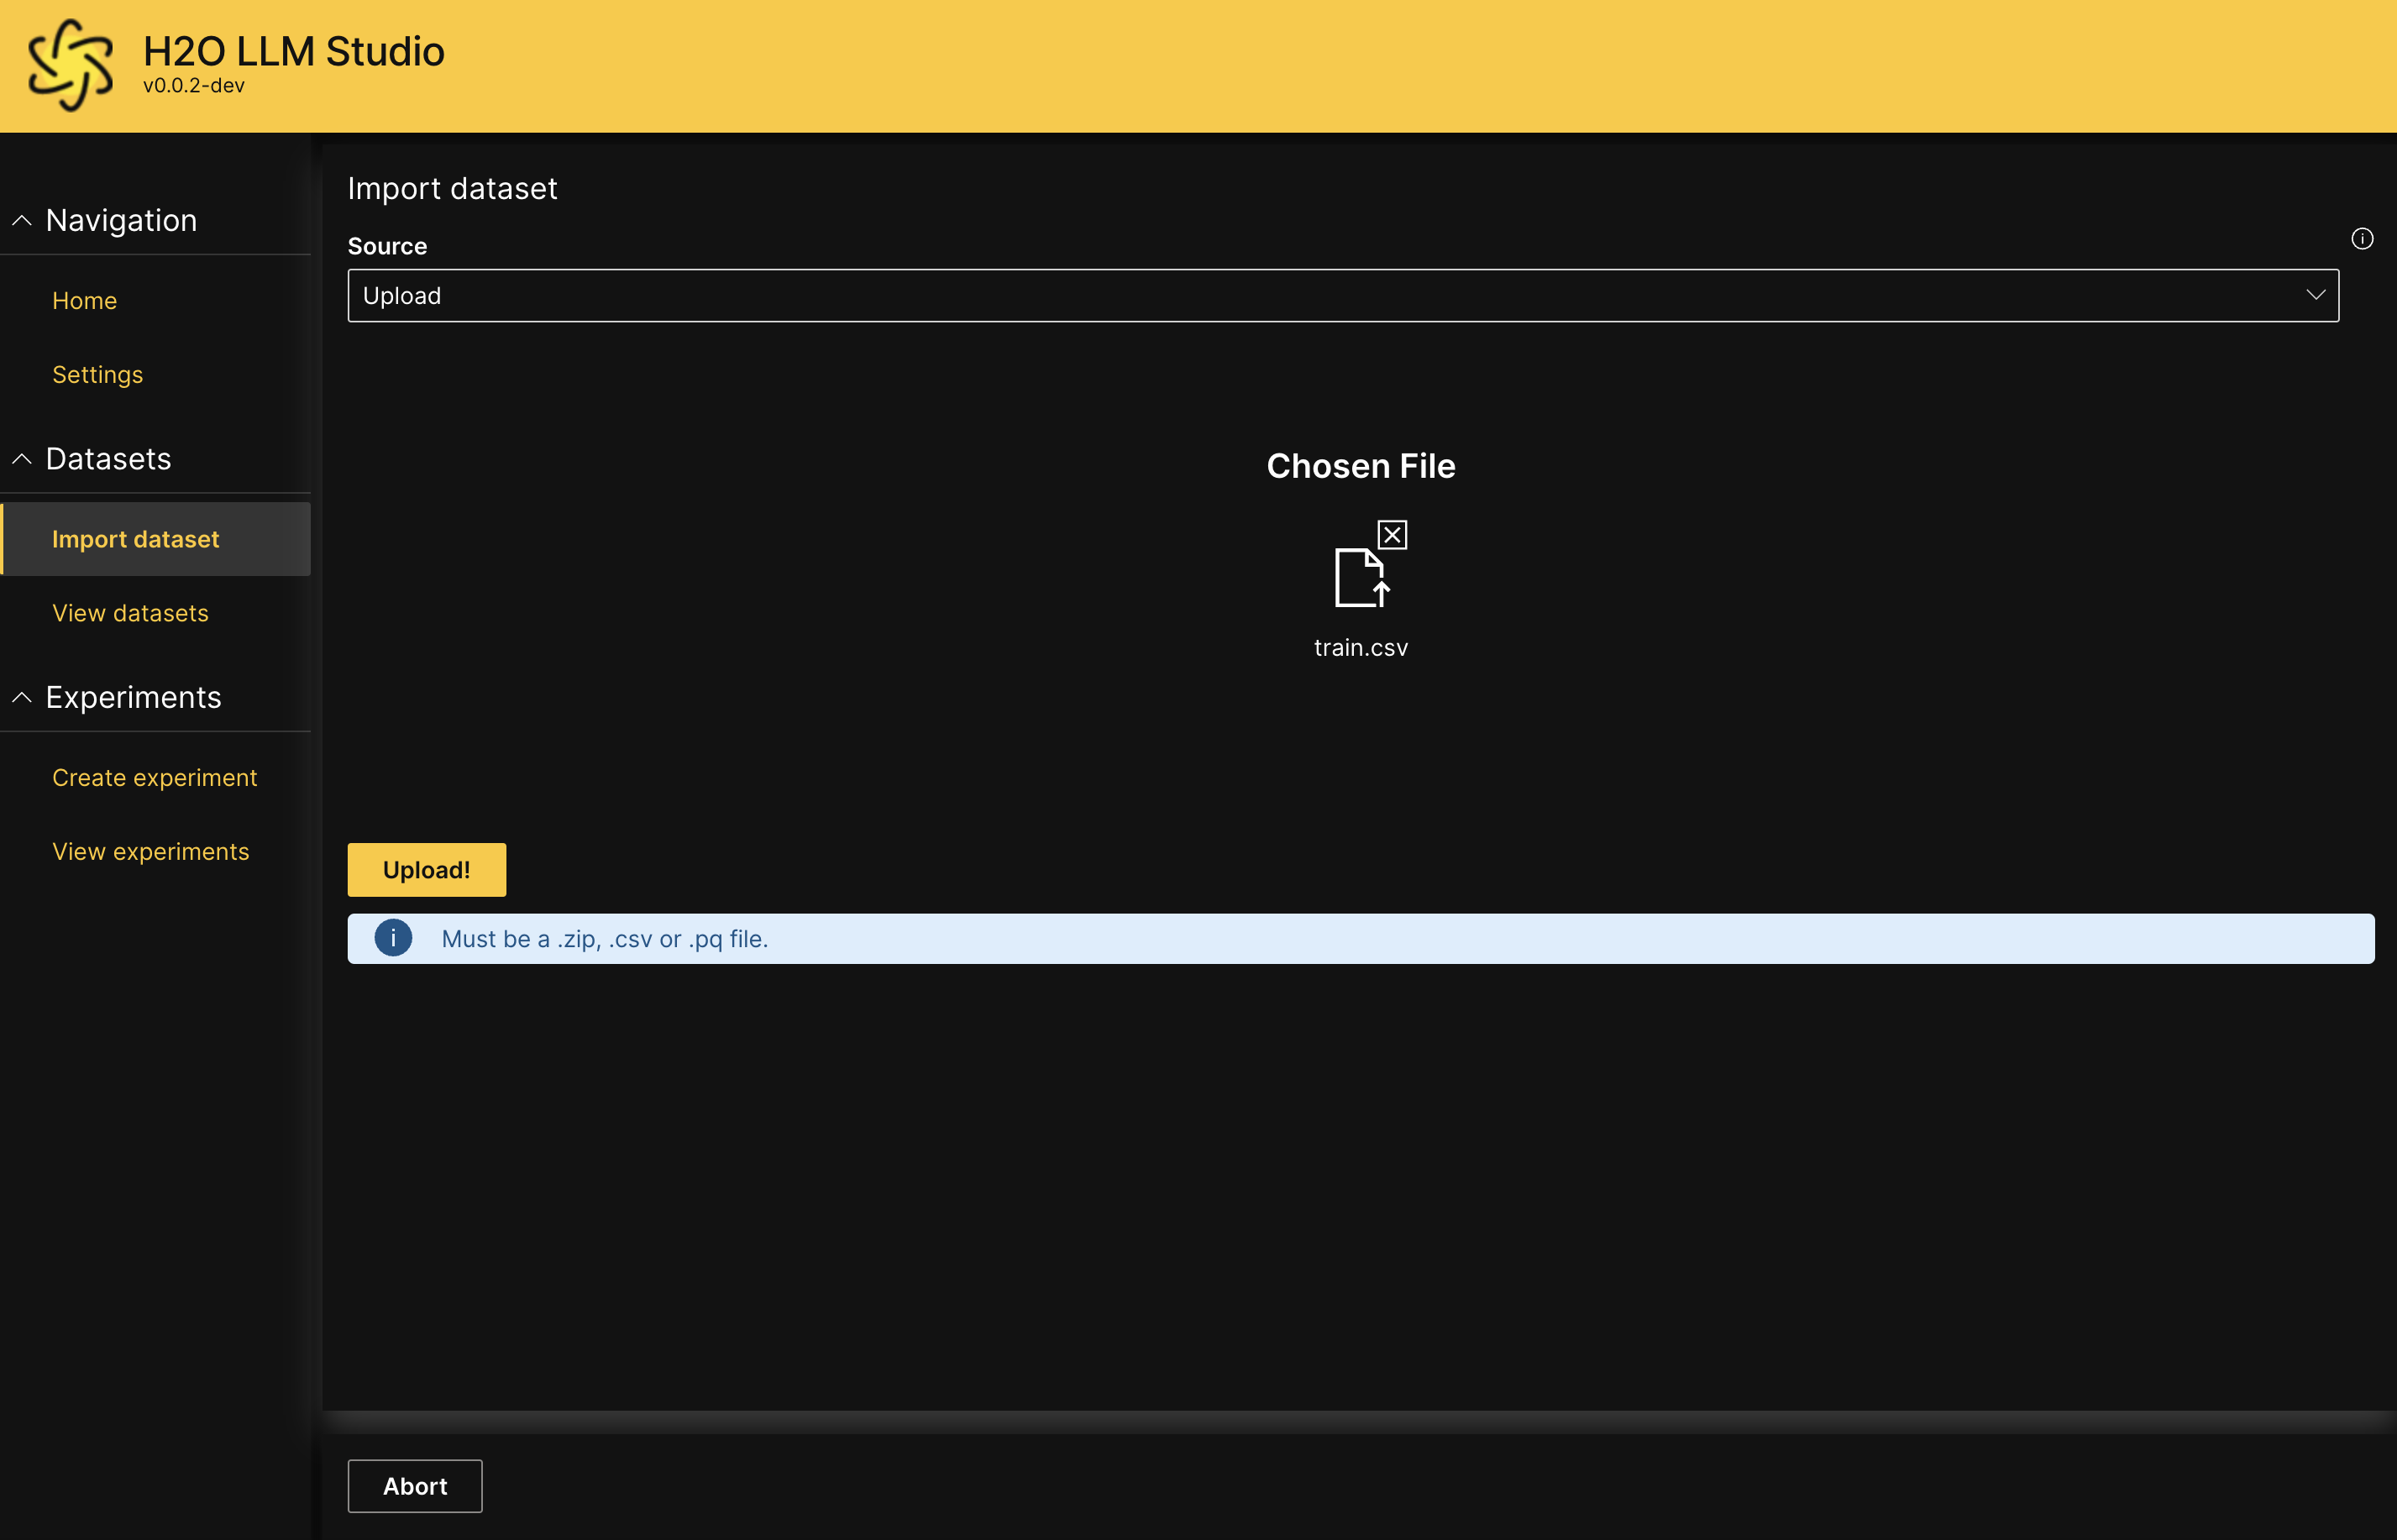Click the Abort button
2397x1540 pixels.
[414, 1486]
